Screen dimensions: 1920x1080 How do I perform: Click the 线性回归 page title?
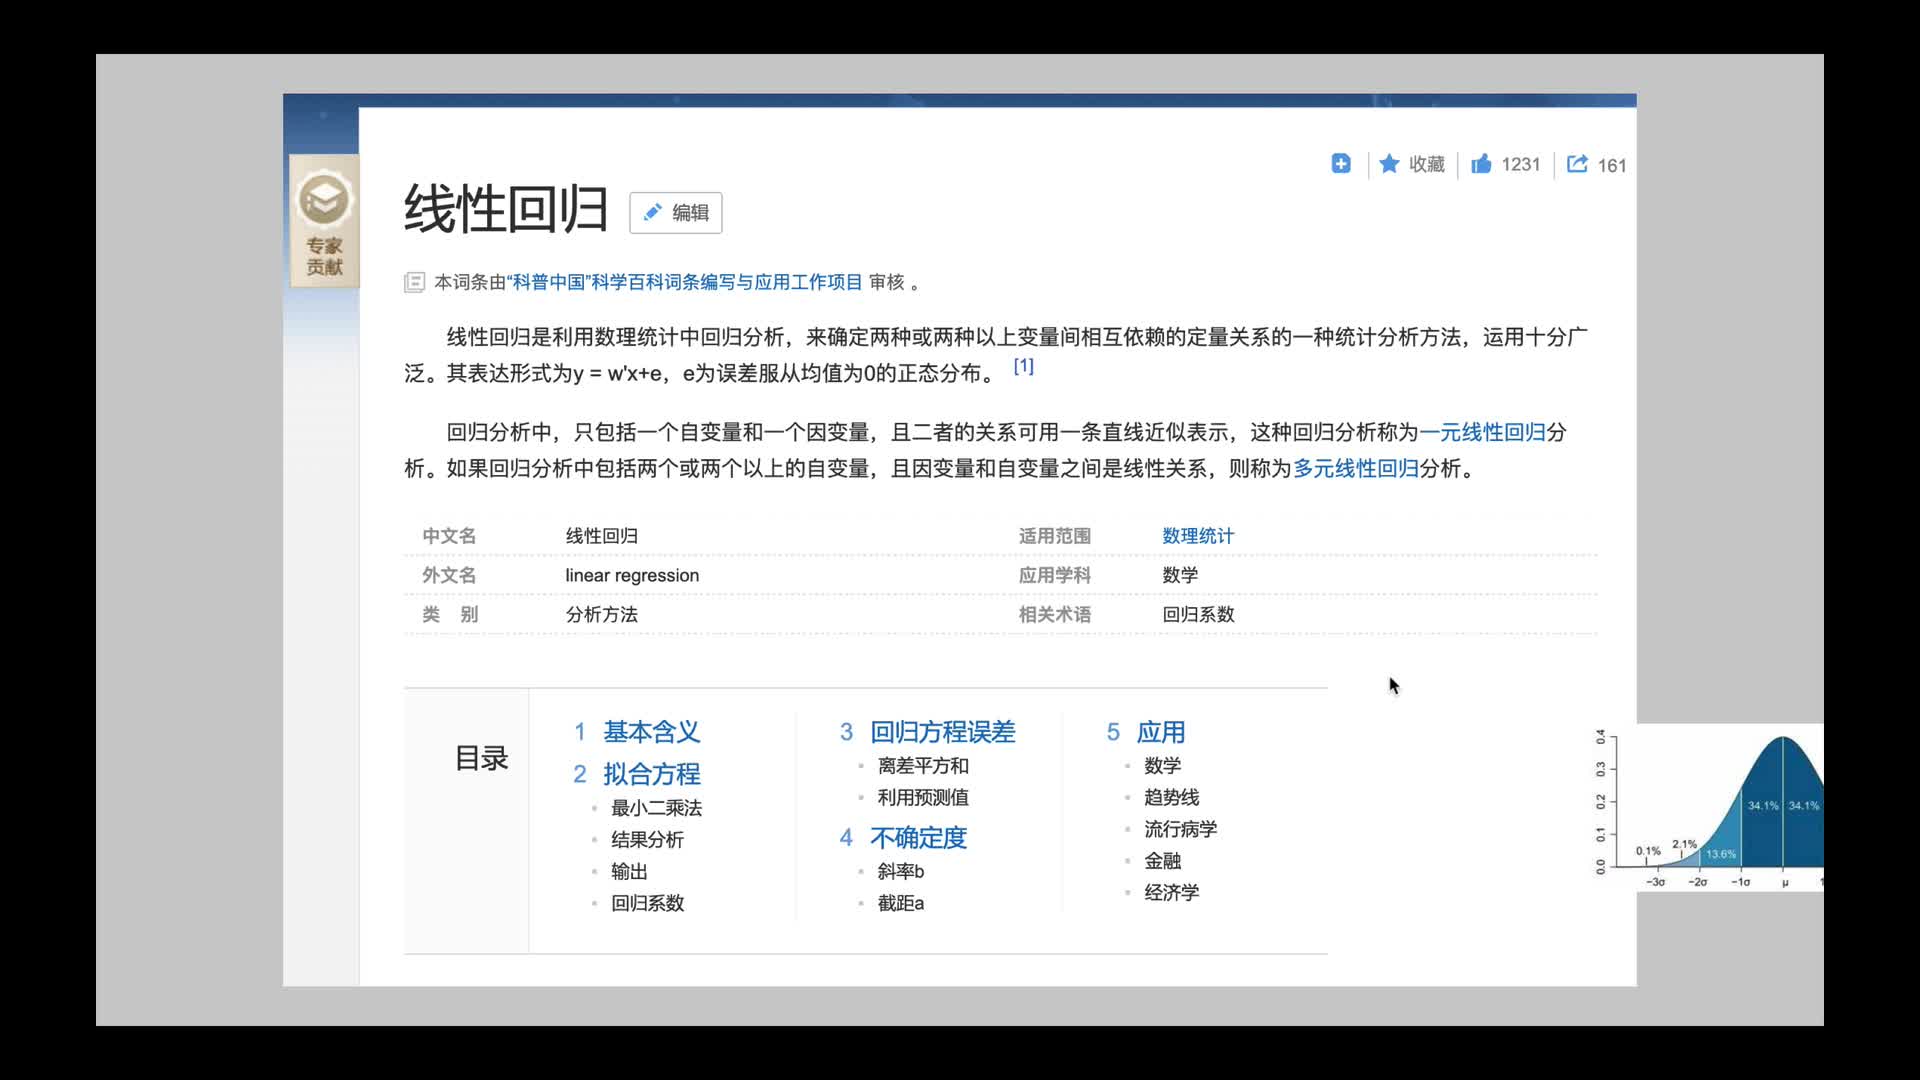click(x=506, y=210)
